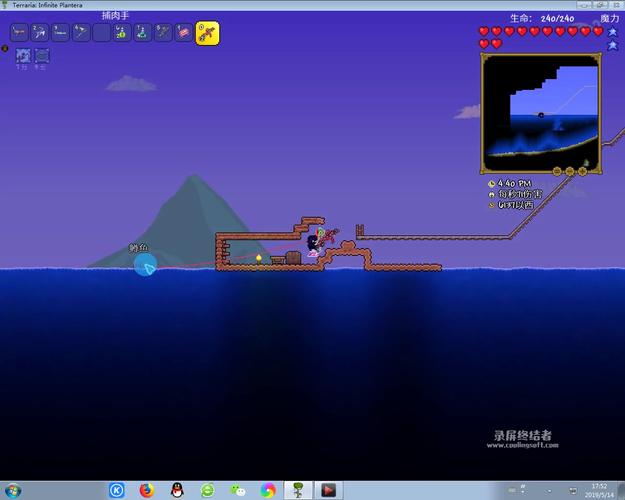The height and width of the screenshot is (500, 625).
Task: Zoom in the minimap with plus button
Action: (582, 171)
